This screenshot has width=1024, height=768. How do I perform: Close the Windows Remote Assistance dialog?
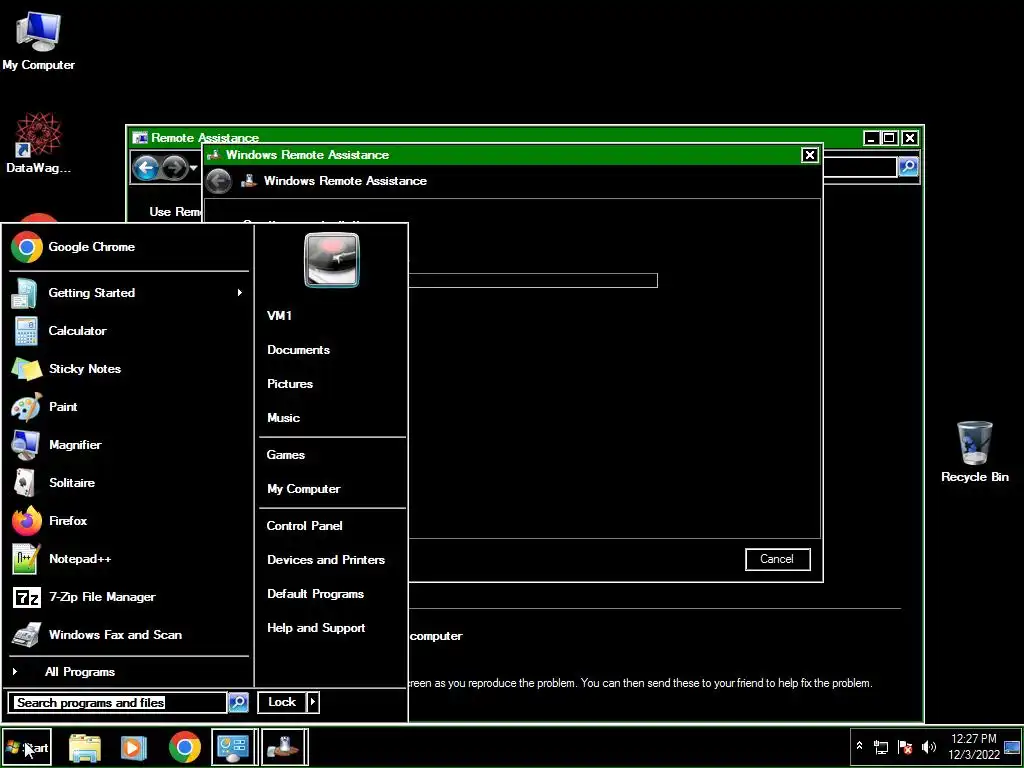click(x=810, y=155)
